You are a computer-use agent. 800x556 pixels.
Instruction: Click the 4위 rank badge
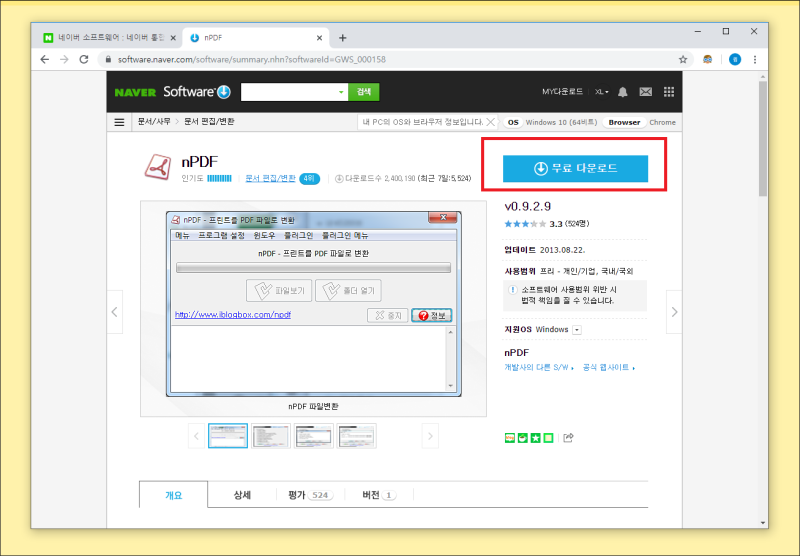(x=309, y=179)
